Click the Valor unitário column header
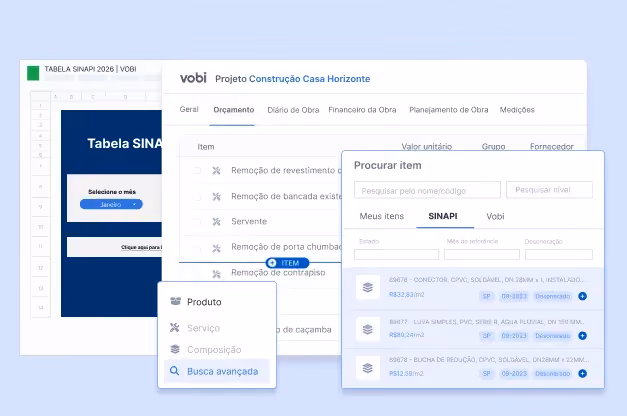Image resolution: width=627 pixels, height=416 pixels. coord(427,146)
